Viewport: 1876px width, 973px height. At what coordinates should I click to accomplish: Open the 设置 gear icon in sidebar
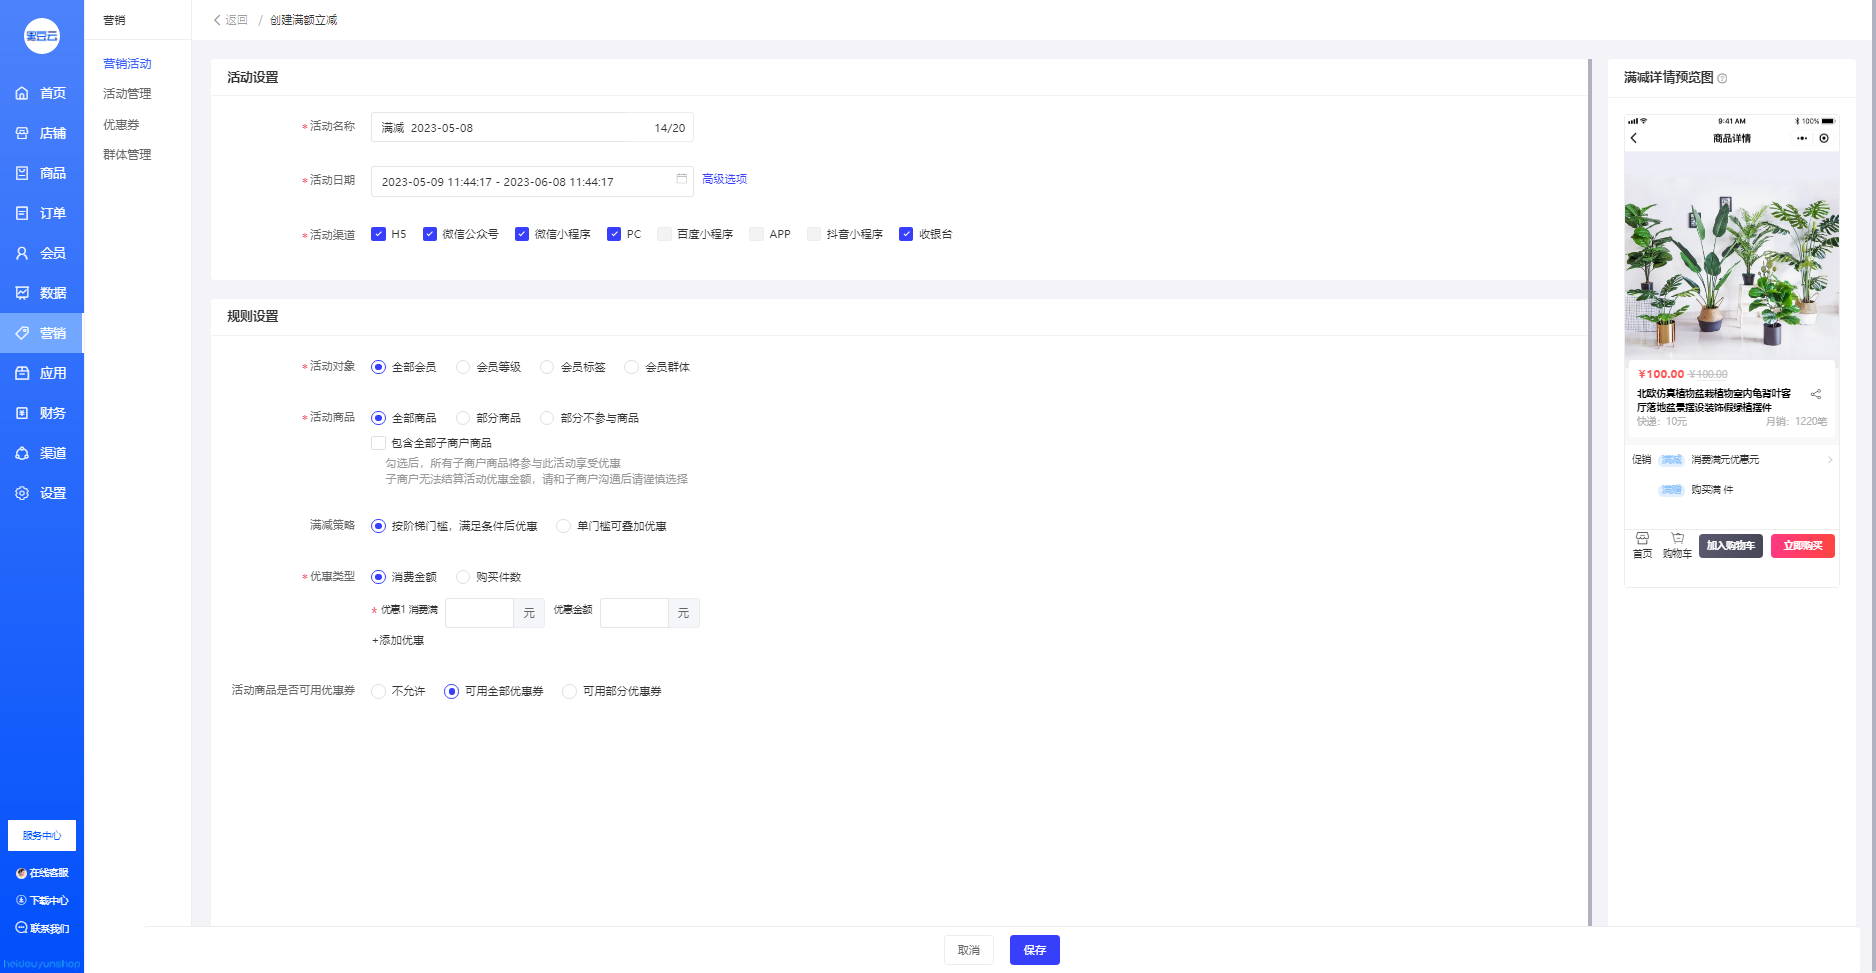point(22,493)
